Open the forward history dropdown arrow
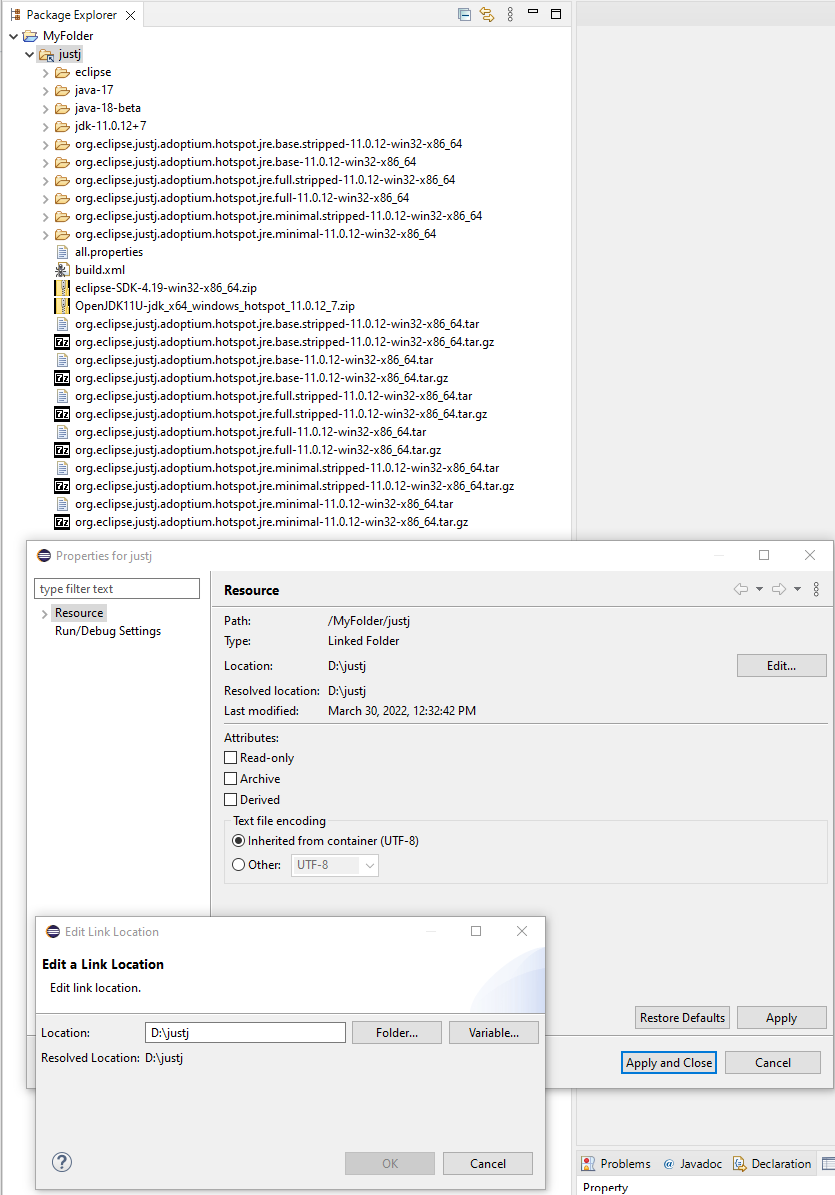The height and width of the screenshot is (1195, 835). (x=796, y=589)
